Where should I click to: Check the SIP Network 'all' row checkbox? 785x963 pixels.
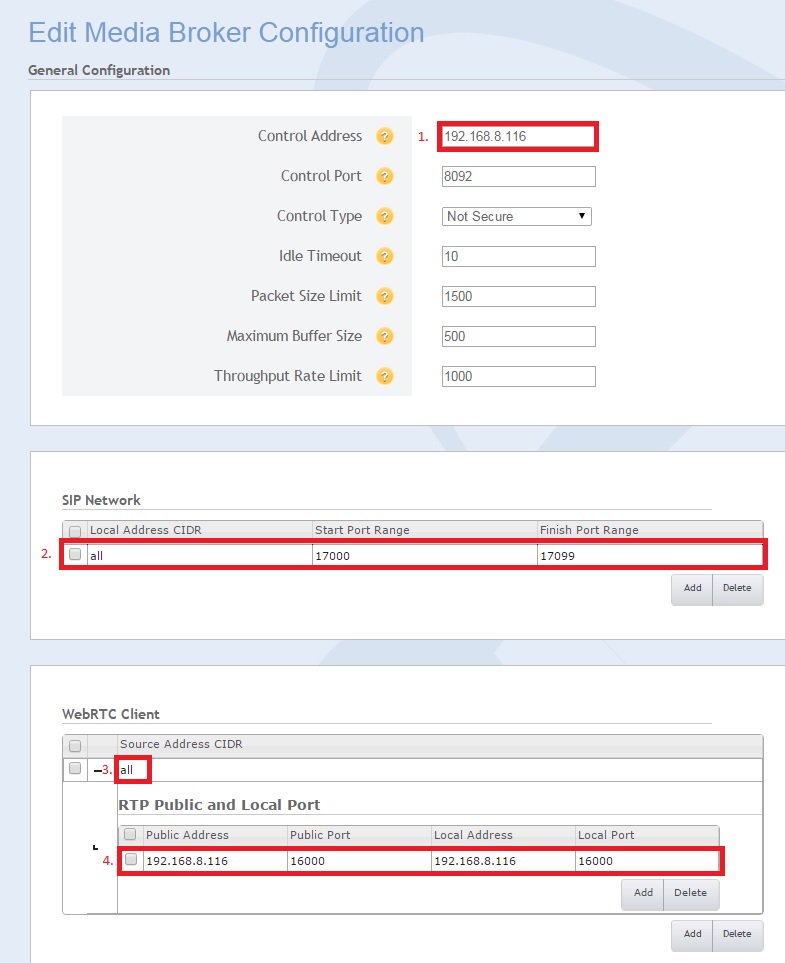[75, 554]
